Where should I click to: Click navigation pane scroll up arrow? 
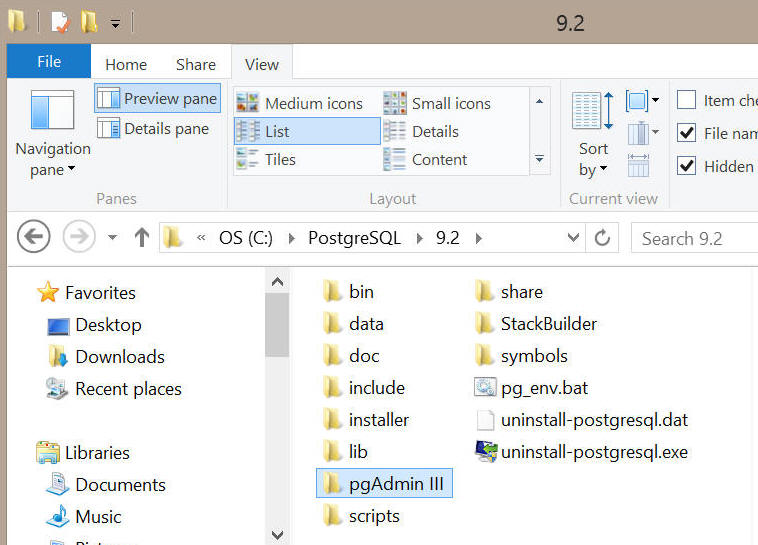coord(277,281)
